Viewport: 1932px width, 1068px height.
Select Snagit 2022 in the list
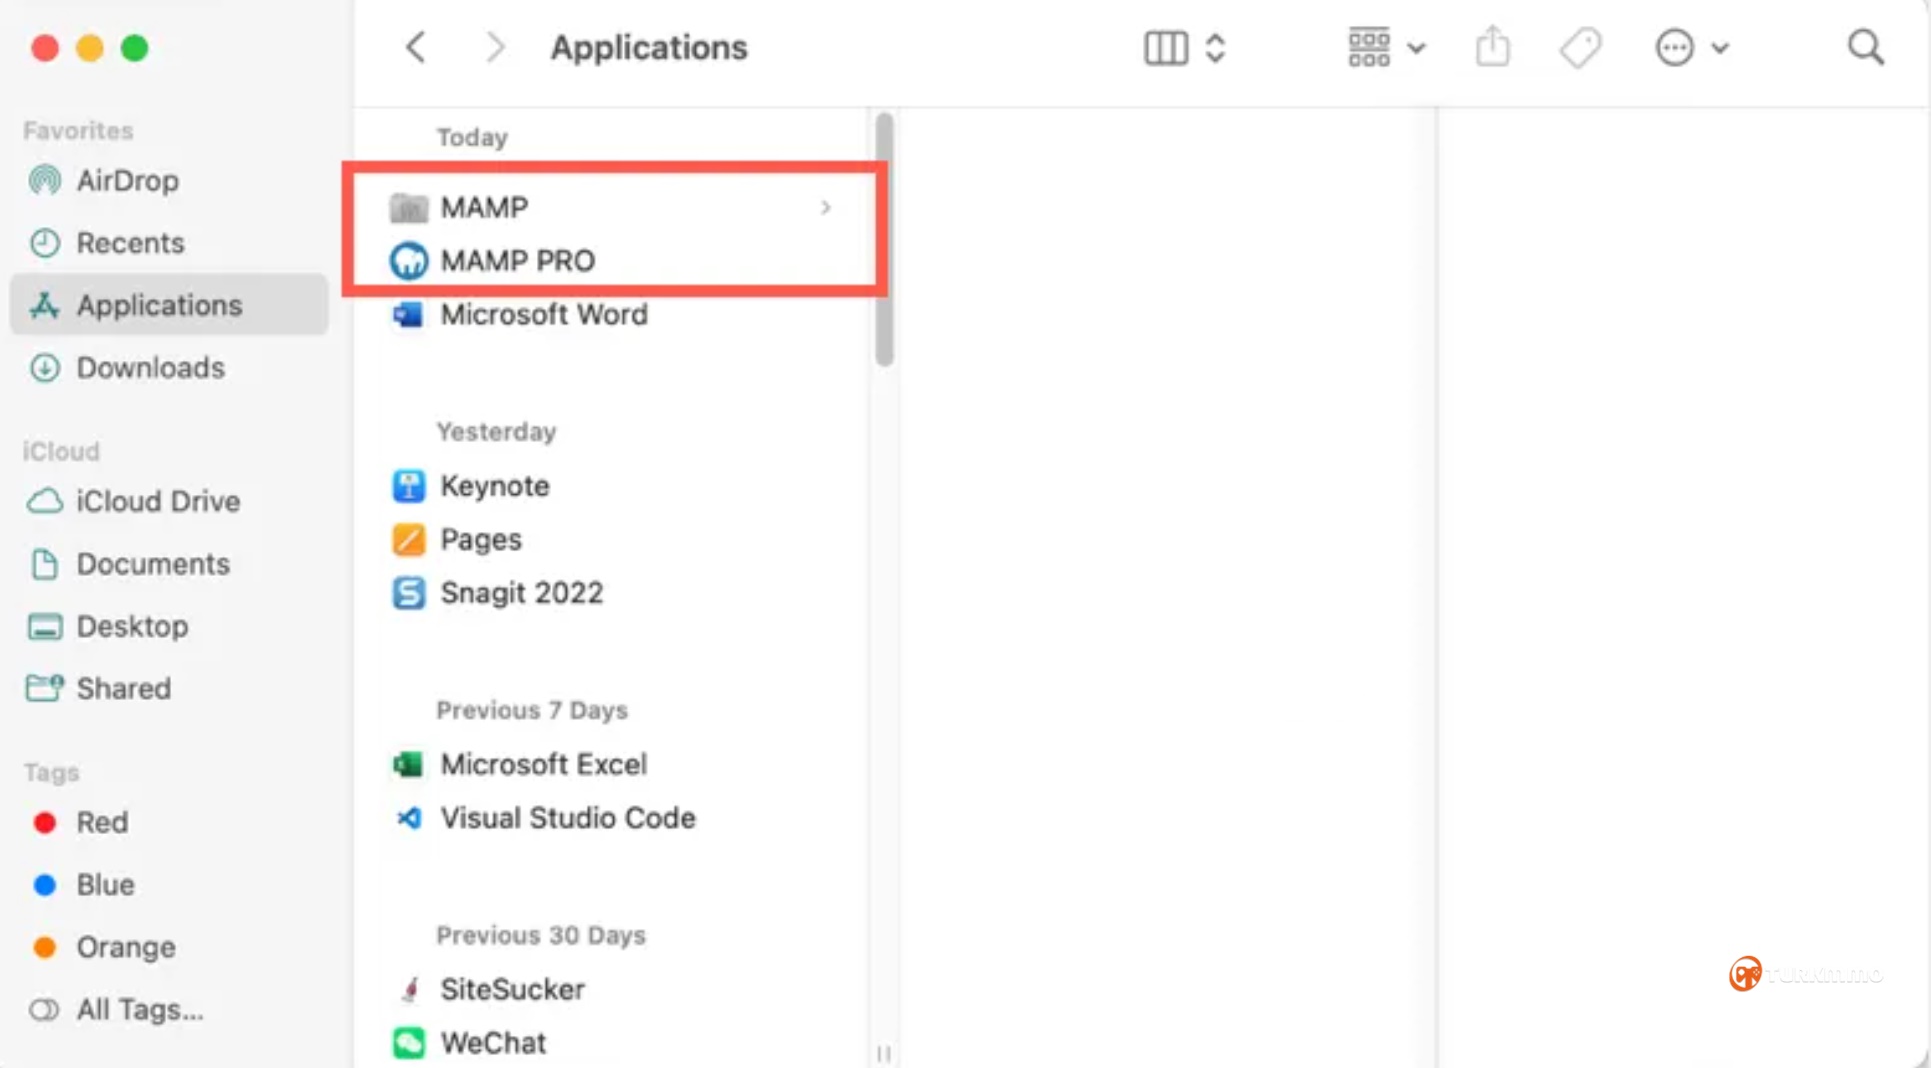click(x=522, y=593)
